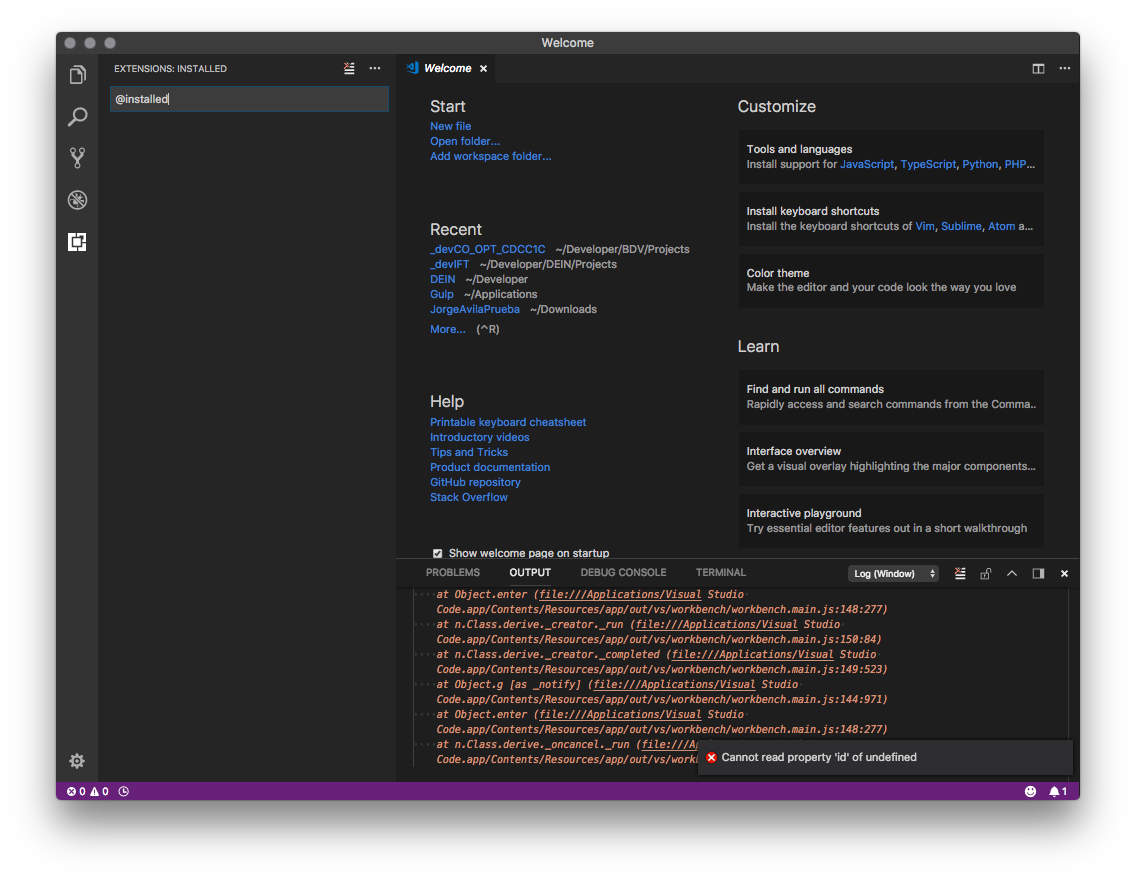Viewport: 1136px width, 880px height.
Task: Click Open folder... link
Action: coord(465,141)
